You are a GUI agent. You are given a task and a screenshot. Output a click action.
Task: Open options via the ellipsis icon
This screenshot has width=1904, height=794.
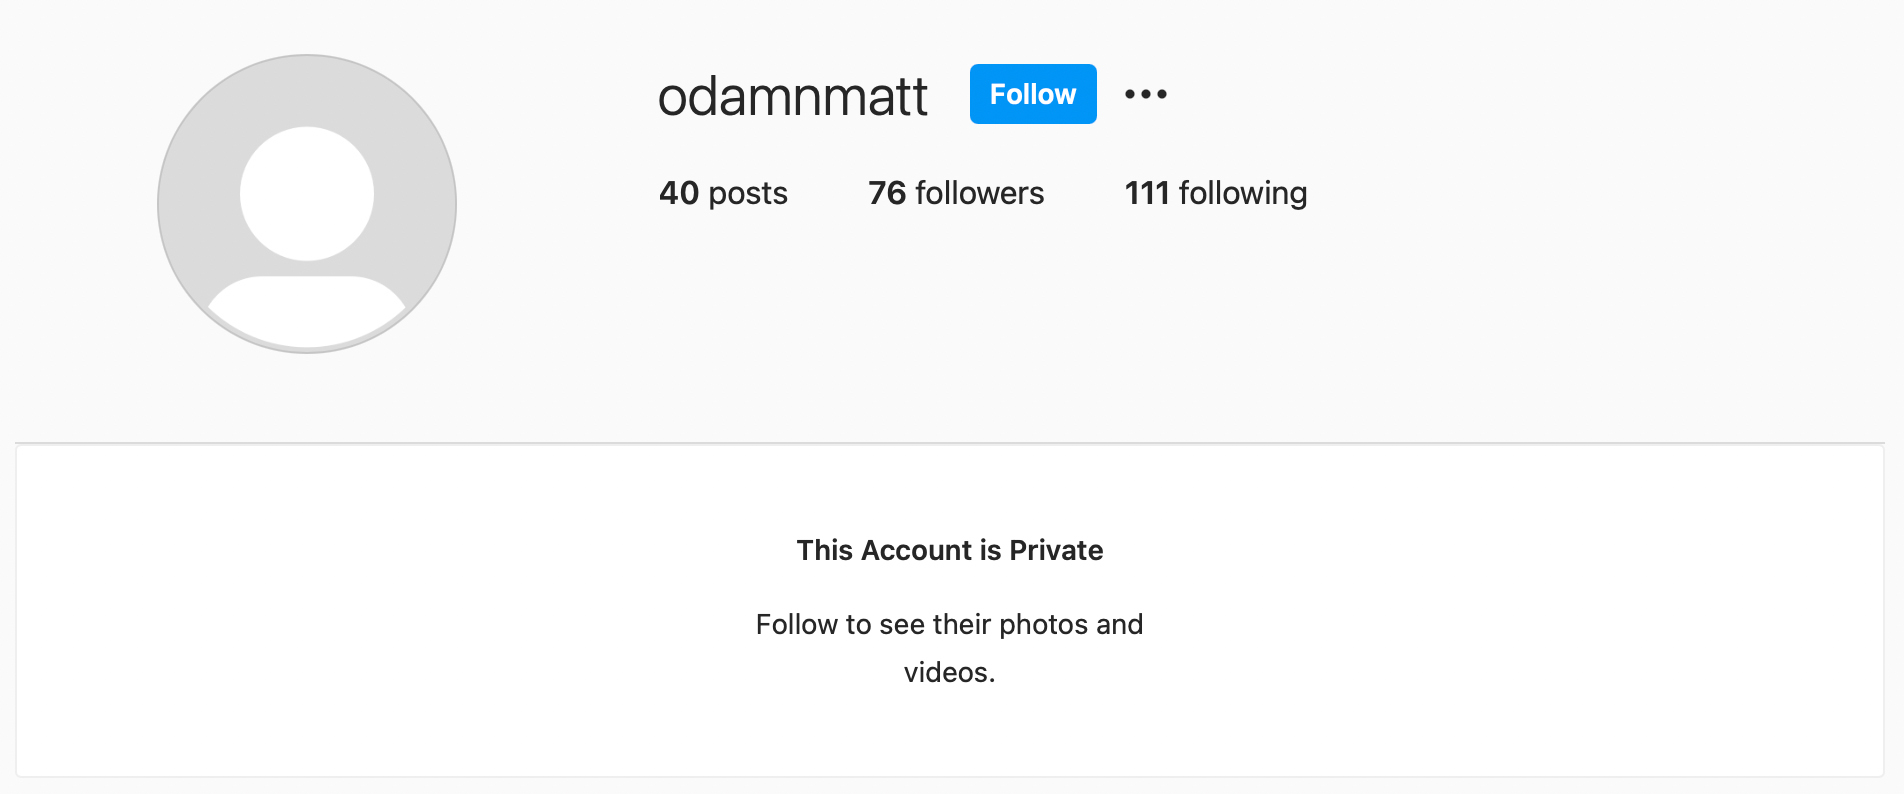pyautogui.click(x=1145, y=94)
